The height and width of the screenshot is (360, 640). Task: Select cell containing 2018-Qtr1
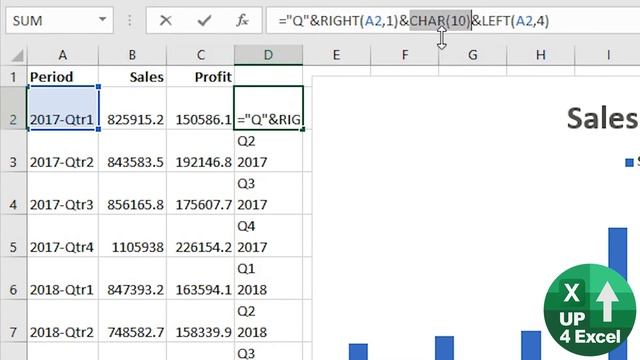point(63,278)
